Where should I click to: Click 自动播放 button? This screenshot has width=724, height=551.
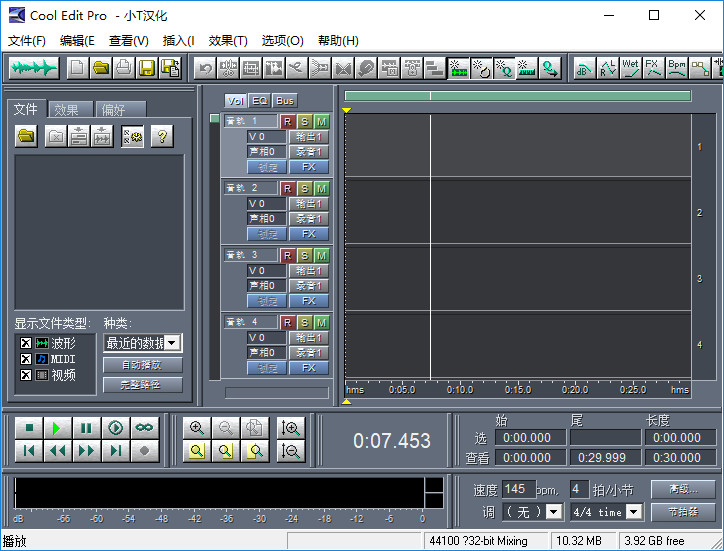click(143, 365)
